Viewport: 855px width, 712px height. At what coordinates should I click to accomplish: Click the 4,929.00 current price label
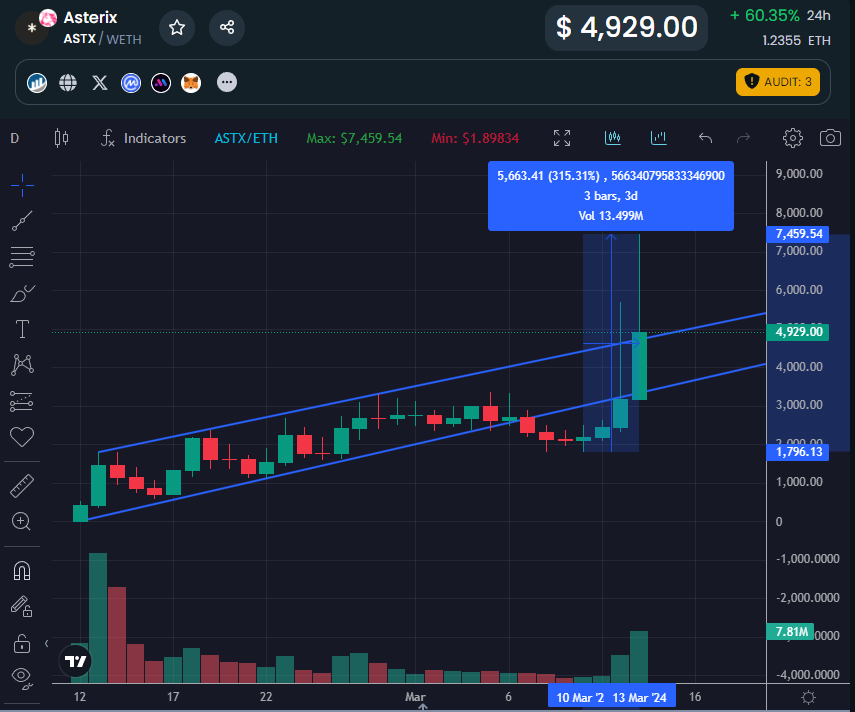pos(798,332)
